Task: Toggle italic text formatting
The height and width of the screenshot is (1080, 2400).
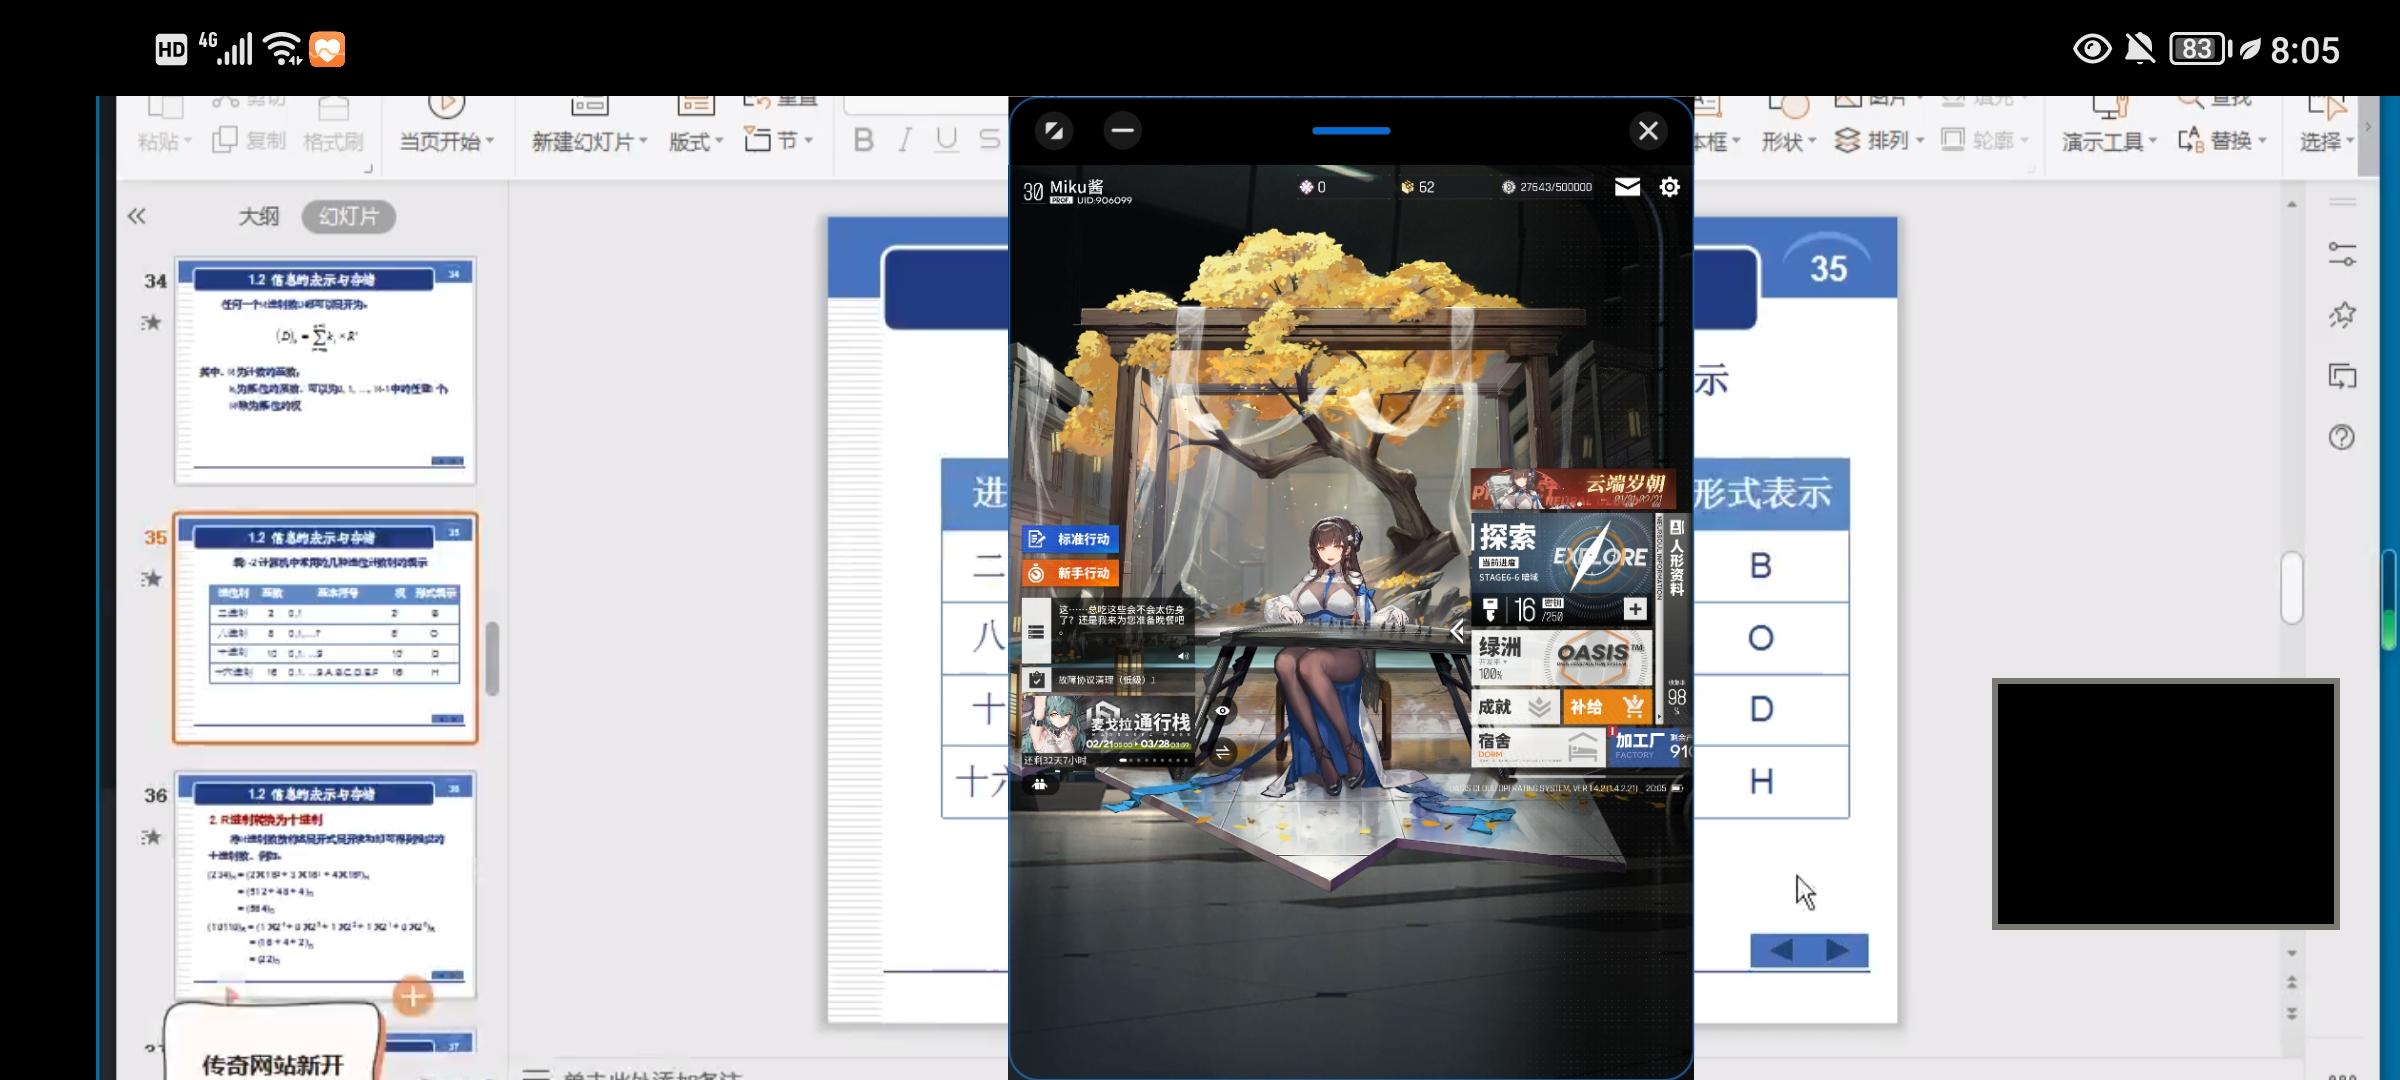Action: [x=905, y=140]
